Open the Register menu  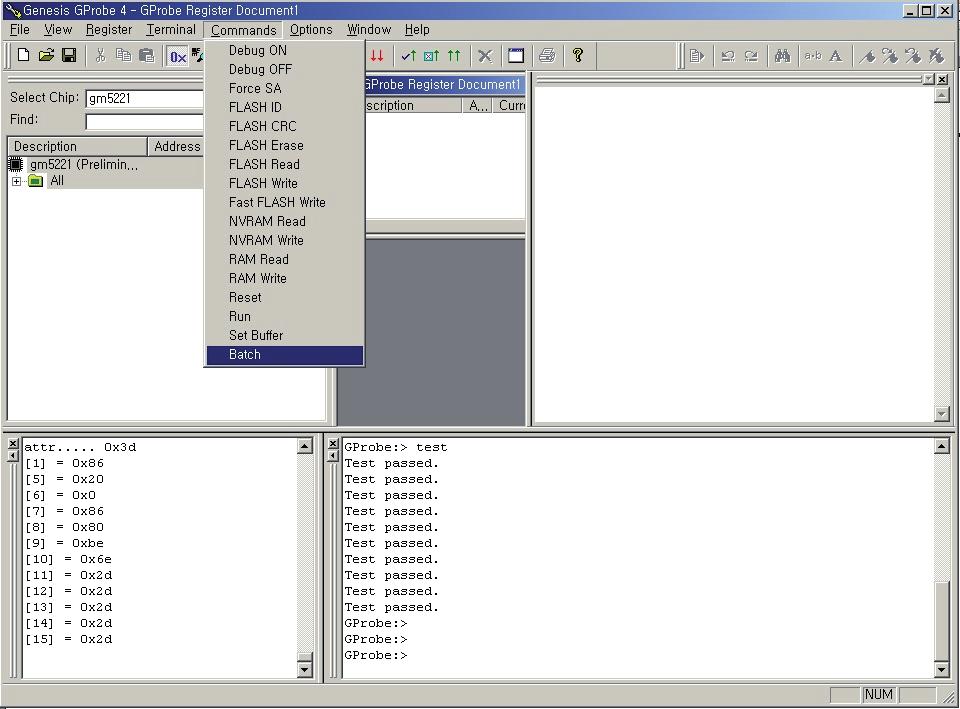pos(109,29)
